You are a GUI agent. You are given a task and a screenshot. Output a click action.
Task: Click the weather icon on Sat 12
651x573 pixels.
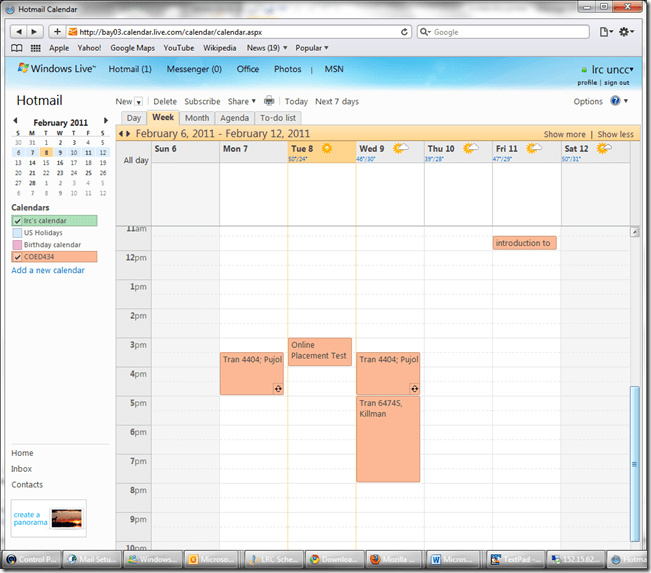pyautogui.click(x=604, y=148)
